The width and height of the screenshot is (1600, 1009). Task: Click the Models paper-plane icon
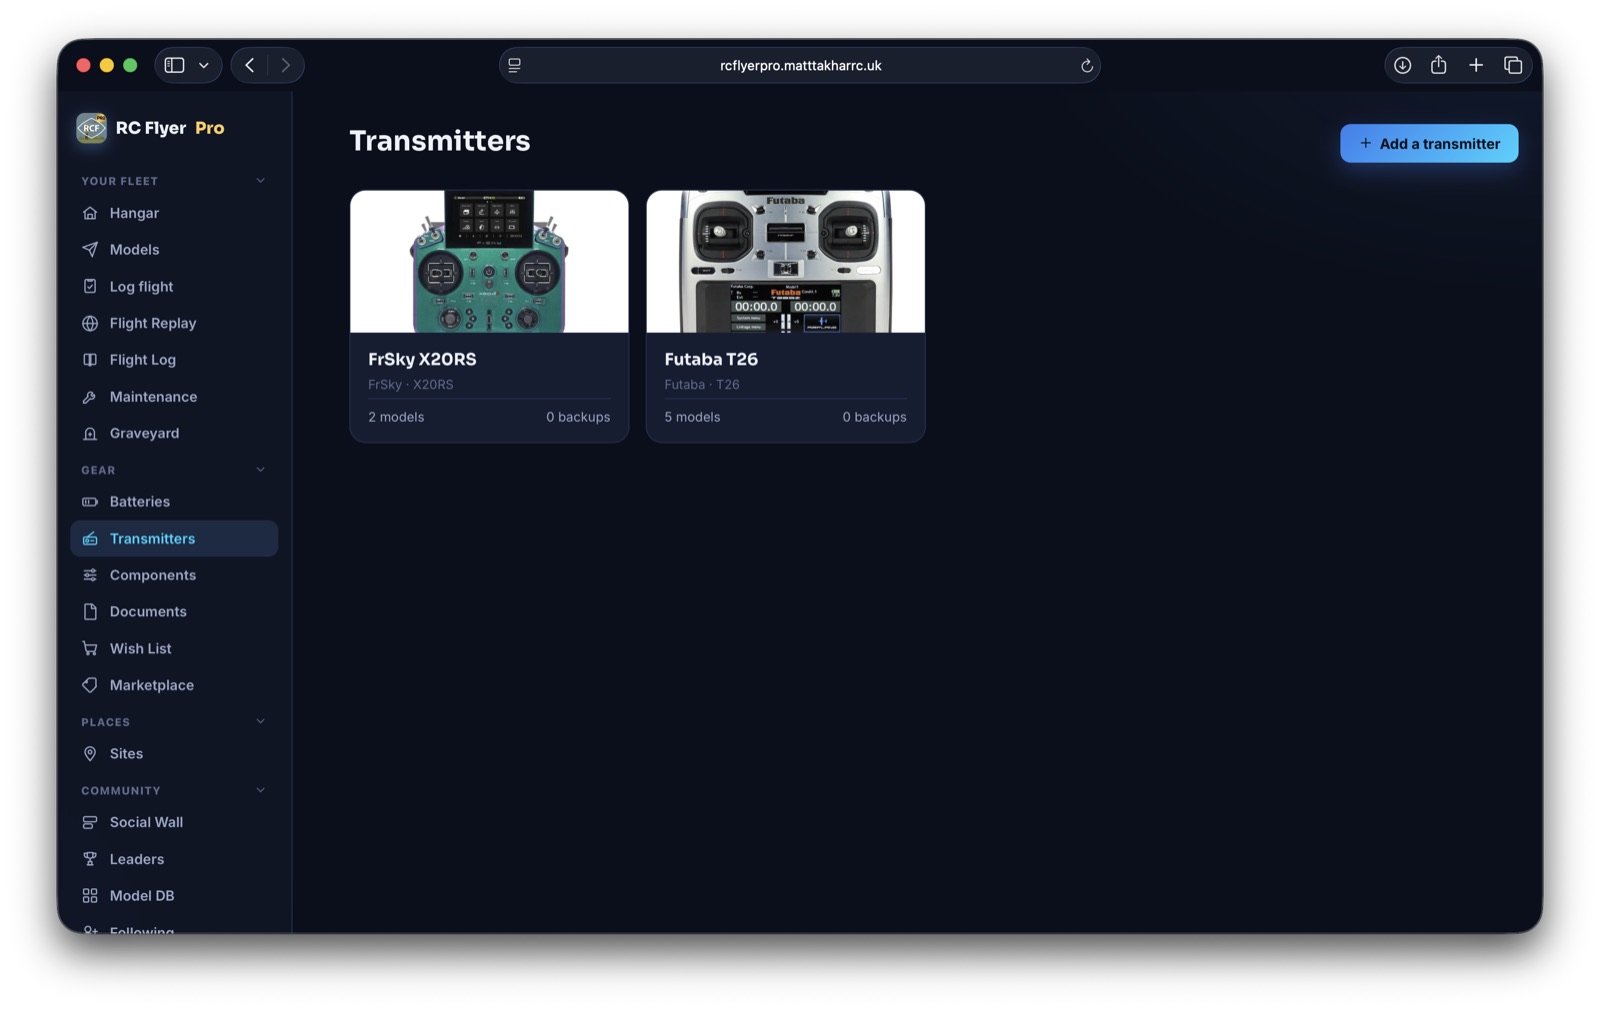[90, 250]
